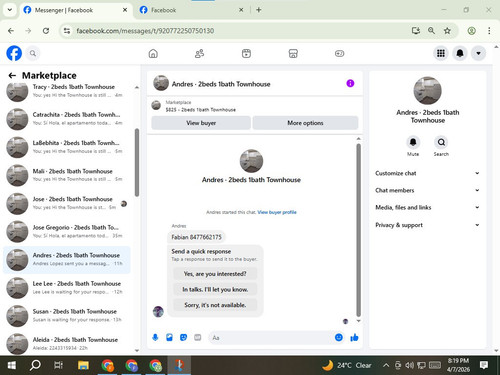Expand Media, files and links section
Viewport: 500px width, 375px height.
click(428, 207)
